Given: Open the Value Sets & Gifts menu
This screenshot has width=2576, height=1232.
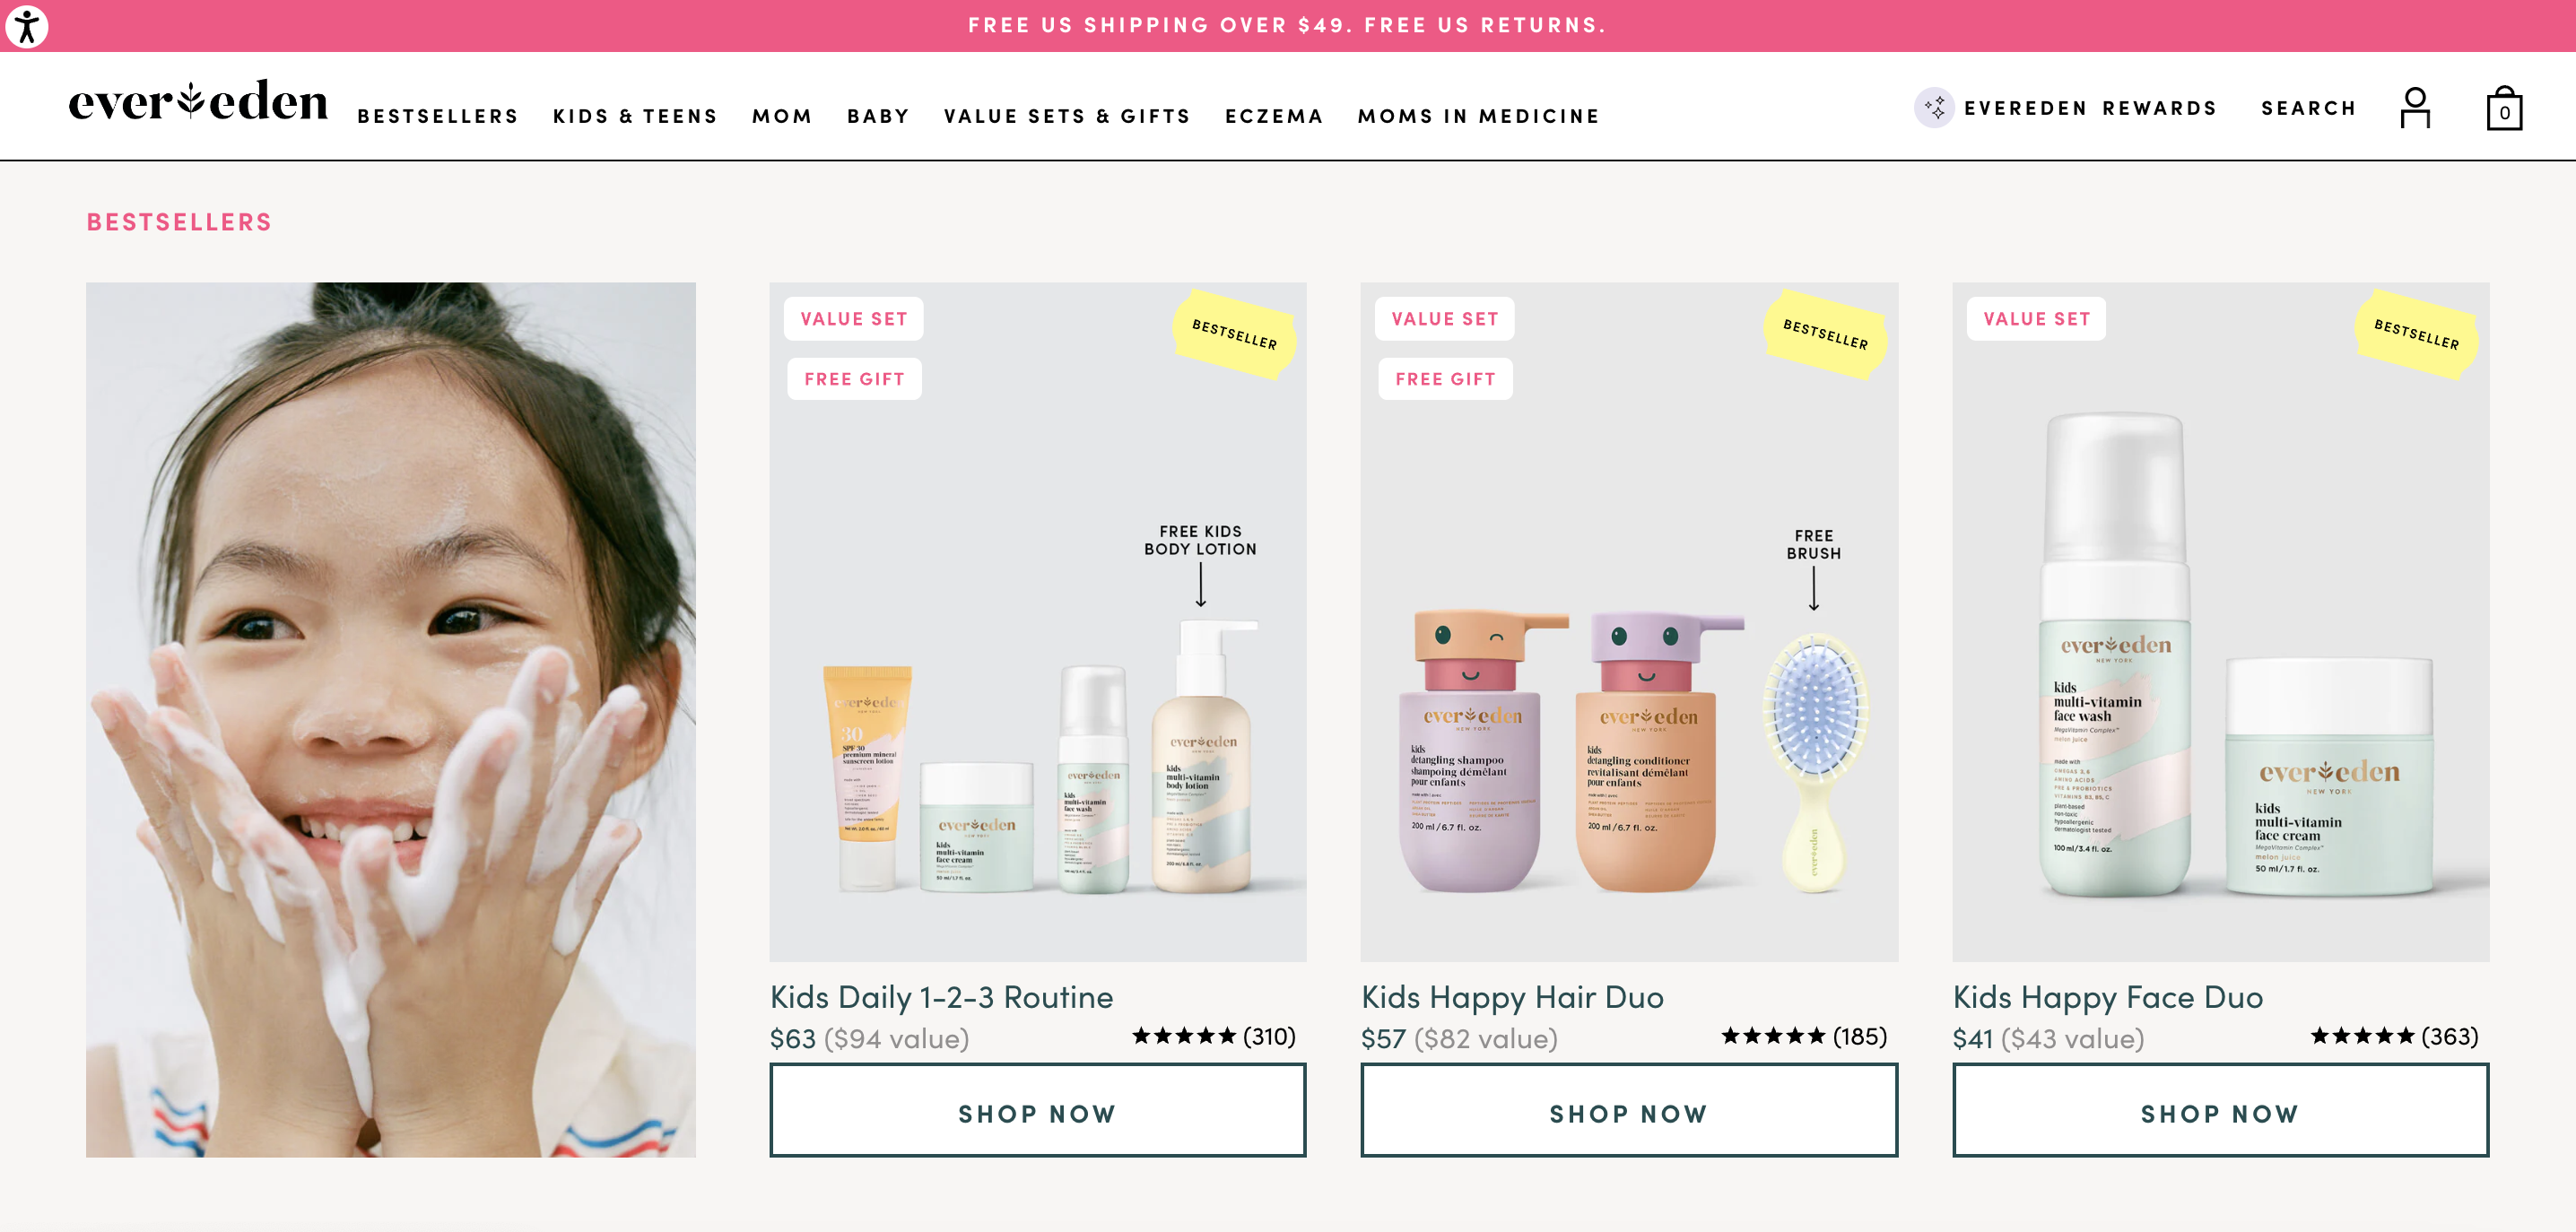Looking at the screenshot, I should (1067, 116).
